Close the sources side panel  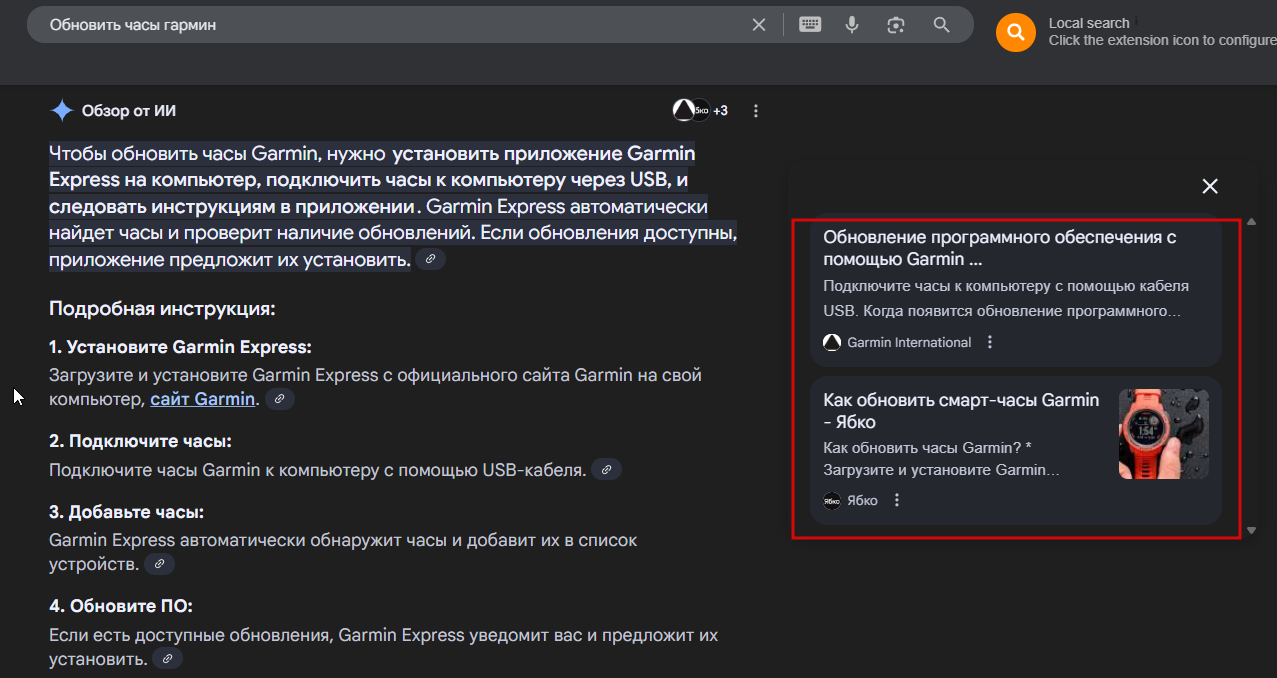coord(1210,186)
